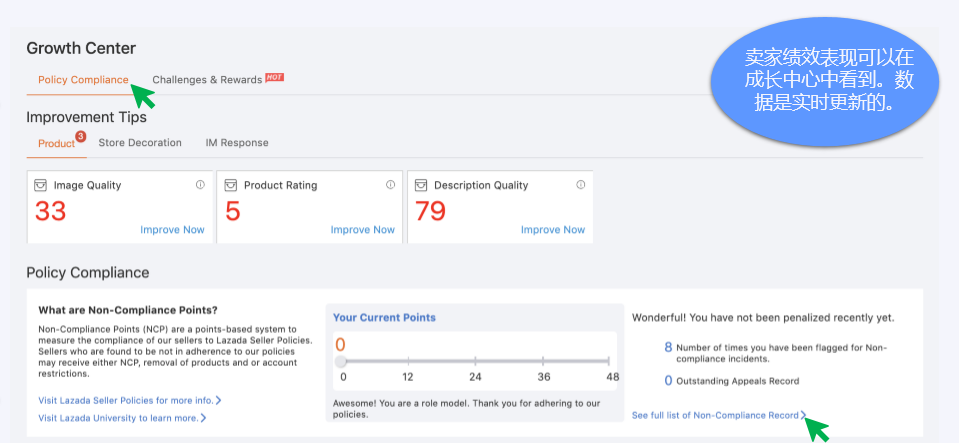
Task: Click the Description Quality info icon
Action: (x=580, y=185)
